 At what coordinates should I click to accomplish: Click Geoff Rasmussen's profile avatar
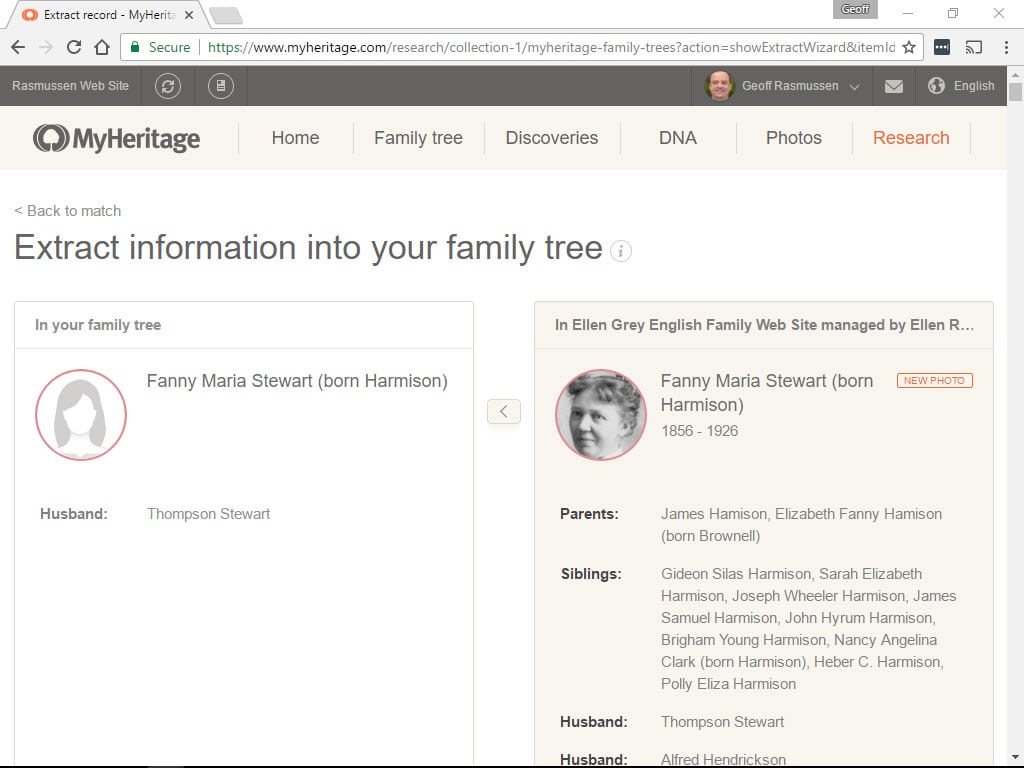[720, 86]
